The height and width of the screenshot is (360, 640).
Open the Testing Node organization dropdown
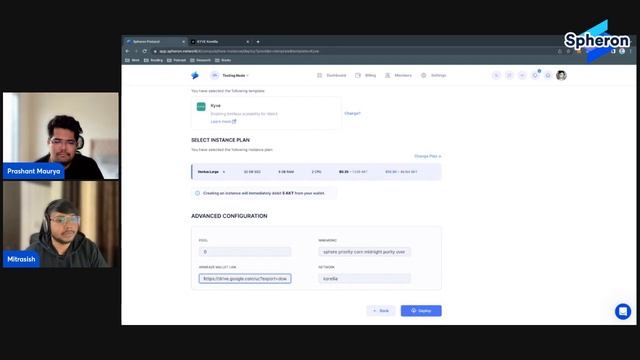pos(229,76)
